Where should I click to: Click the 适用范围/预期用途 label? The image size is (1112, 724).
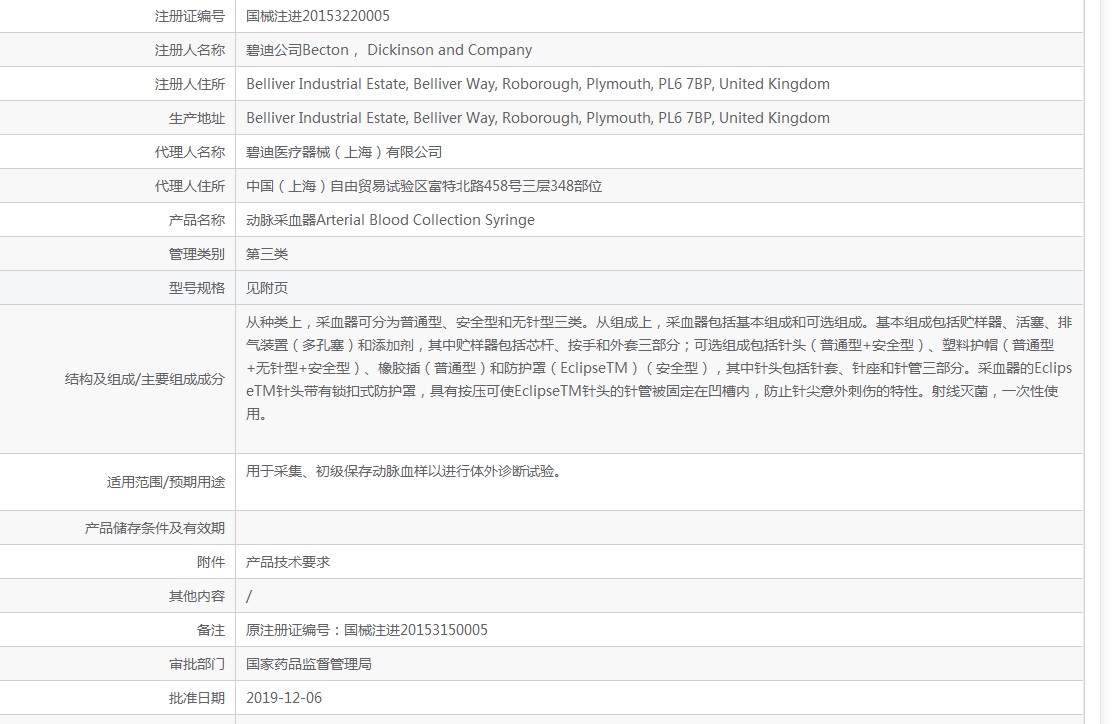tap(165, 482)
